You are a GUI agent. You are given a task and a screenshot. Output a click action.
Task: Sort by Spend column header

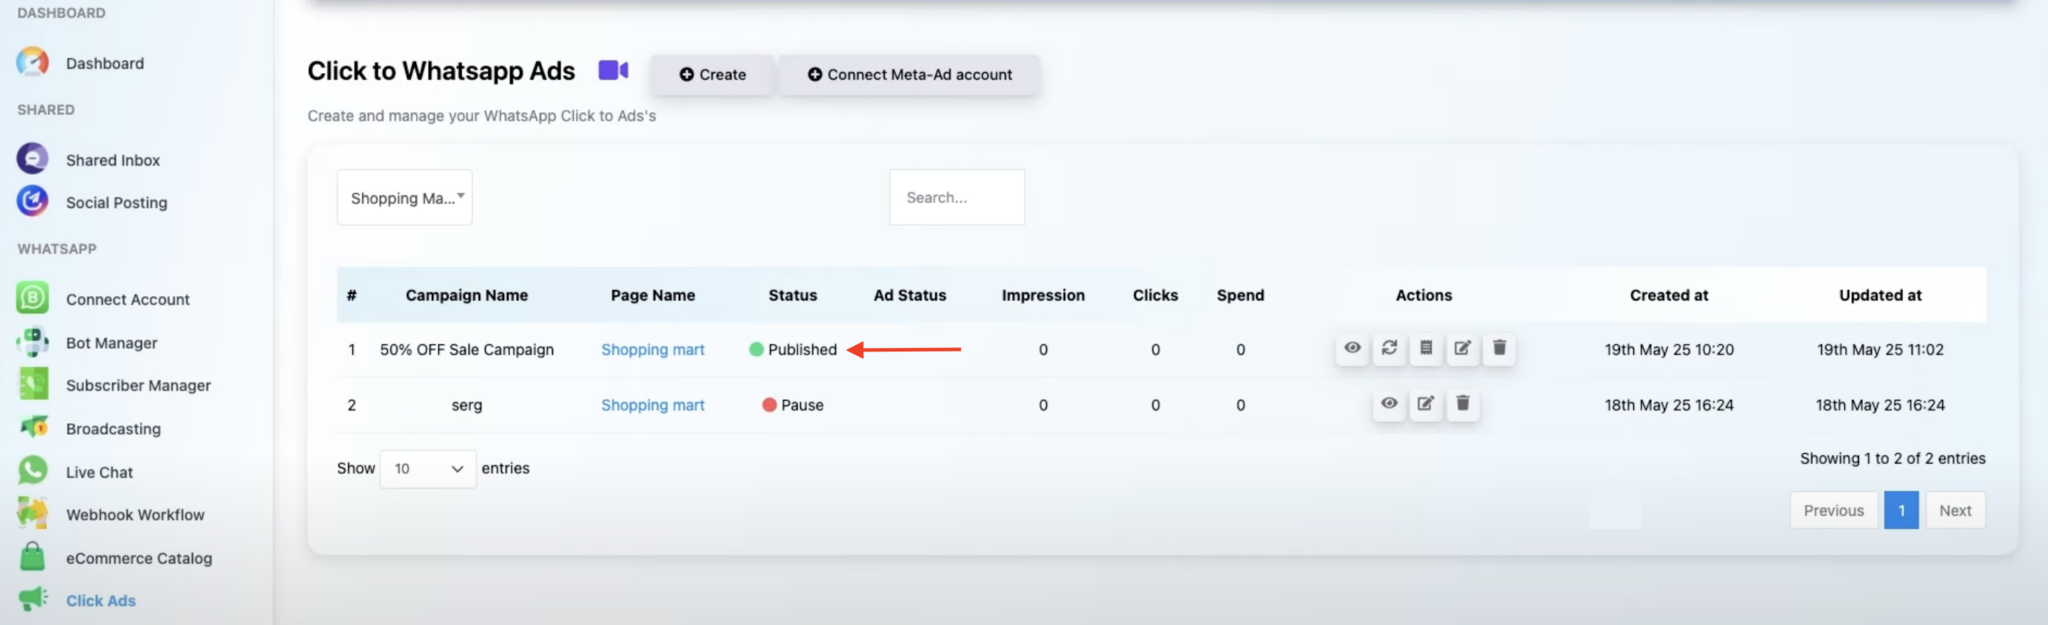[1240, 295]
